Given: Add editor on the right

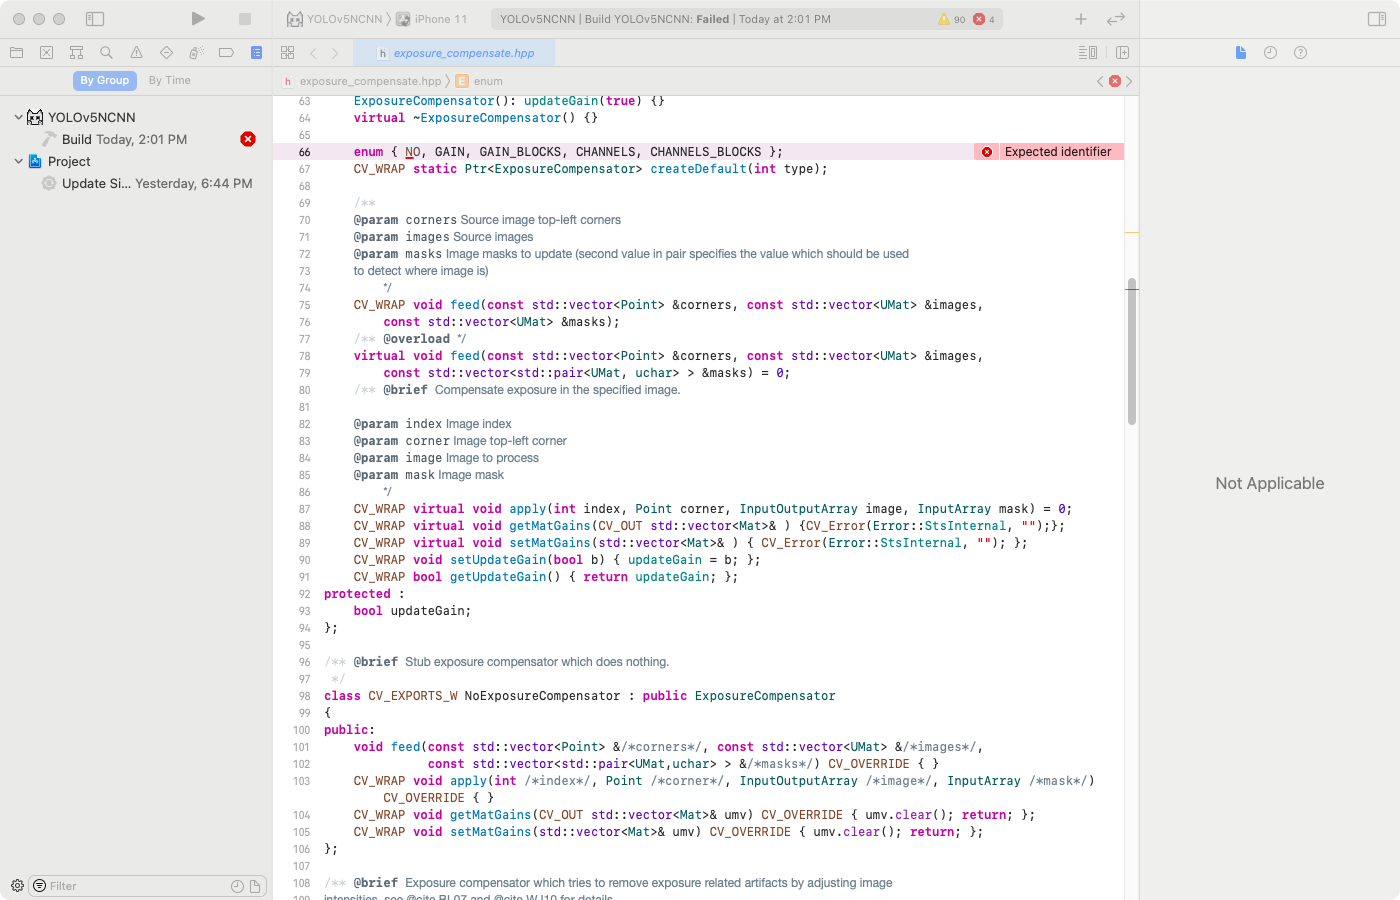Looking at the screenshot, I should pos(1123,53).
